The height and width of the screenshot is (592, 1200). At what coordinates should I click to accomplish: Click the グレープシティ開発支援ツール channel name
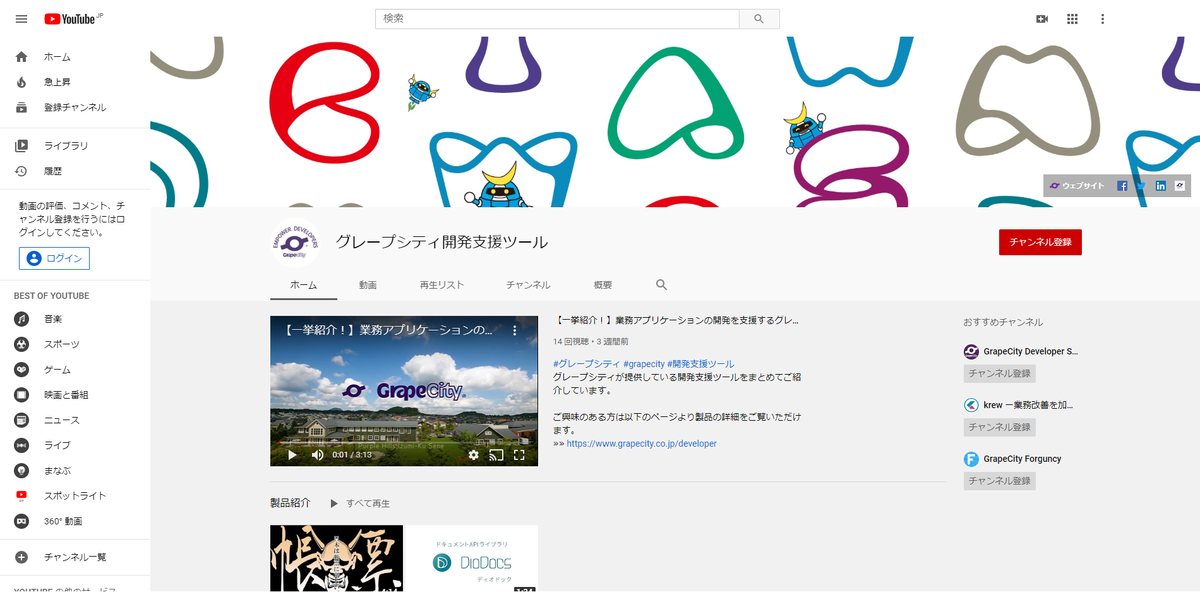pos(441,242)
